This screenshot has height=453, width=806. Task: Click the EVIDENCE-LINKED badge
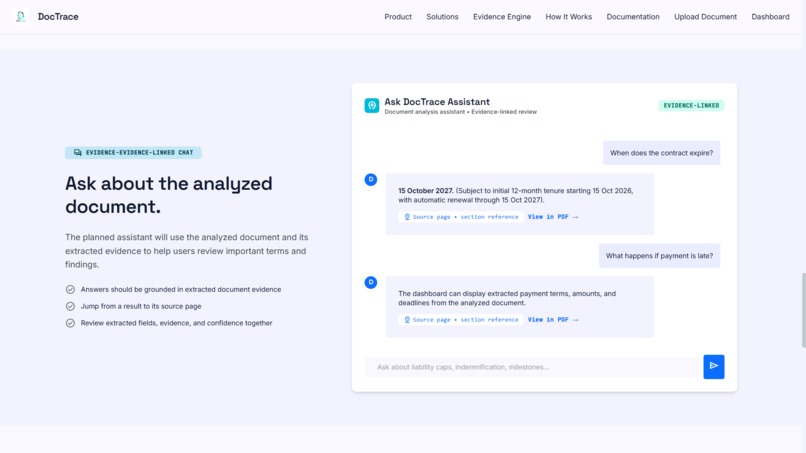click(x=691, y=105)
